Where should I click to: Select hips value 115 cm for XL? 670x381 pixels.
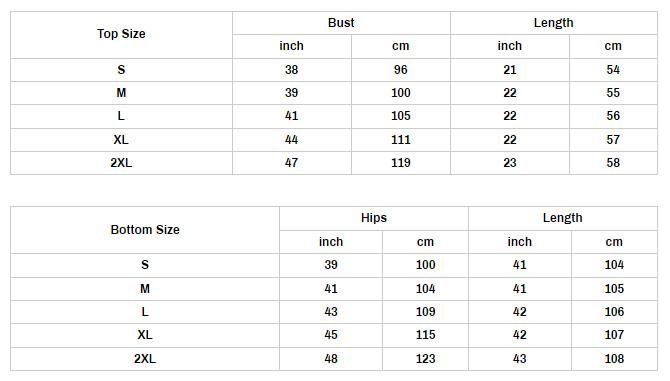(426, 335)
